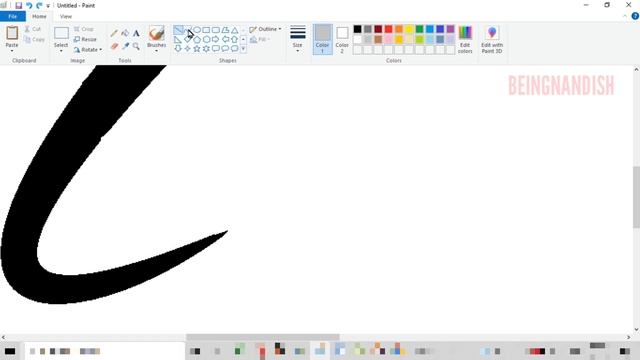Choose the Line shape
This screenshot has width=640, height=360.
[178, 30]
